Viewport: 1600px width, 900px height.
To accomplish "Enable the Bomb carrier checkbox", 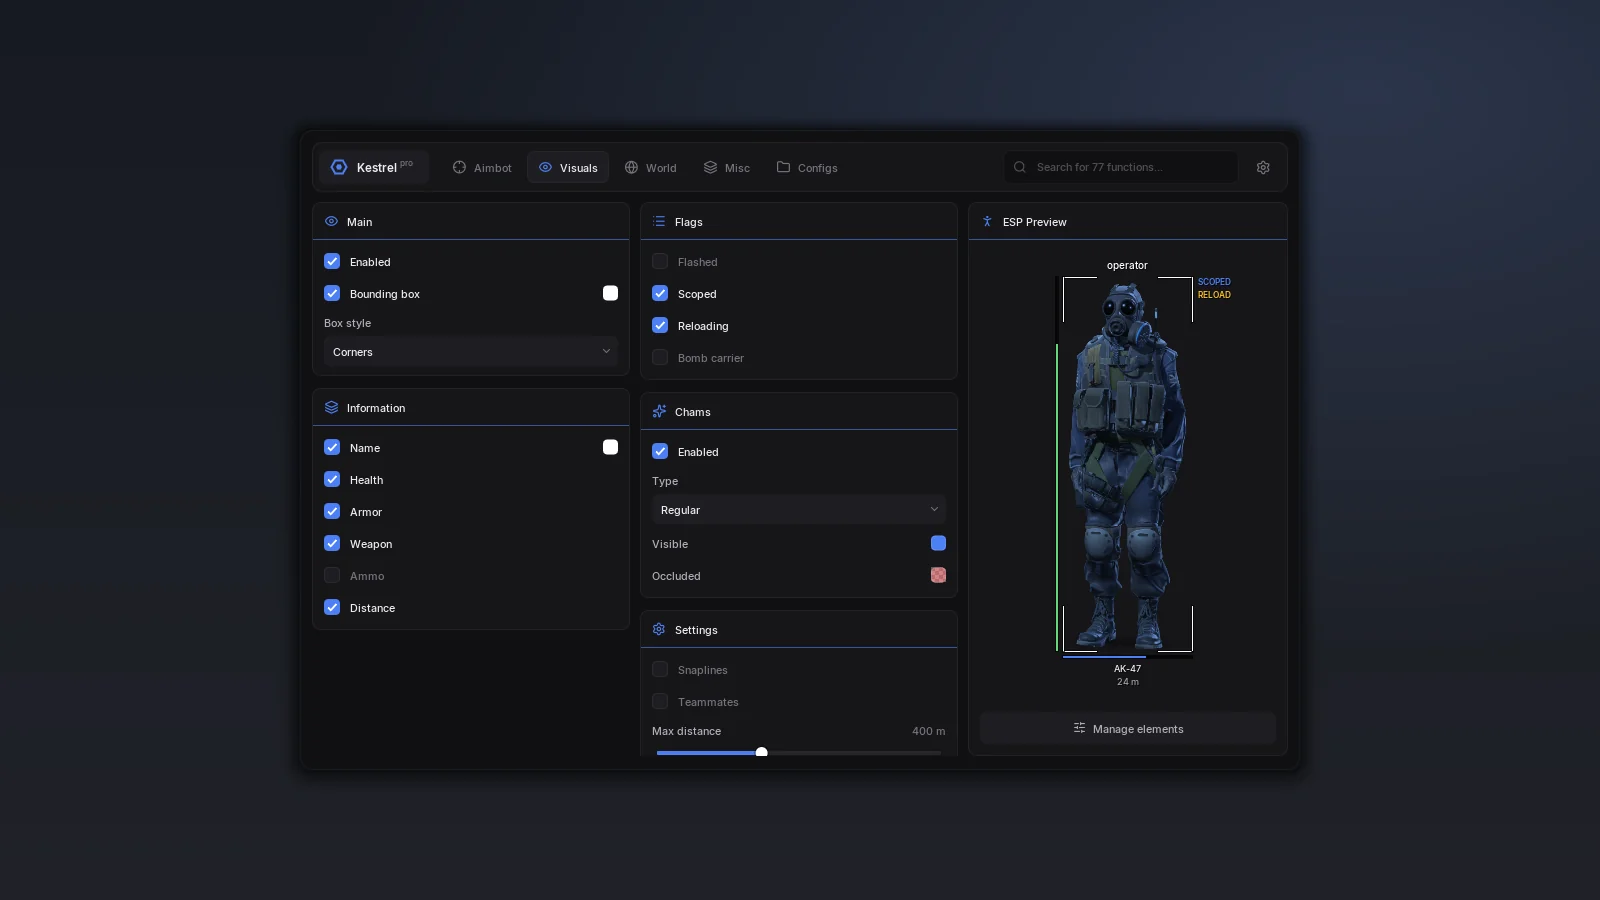I will coord(660,357).
